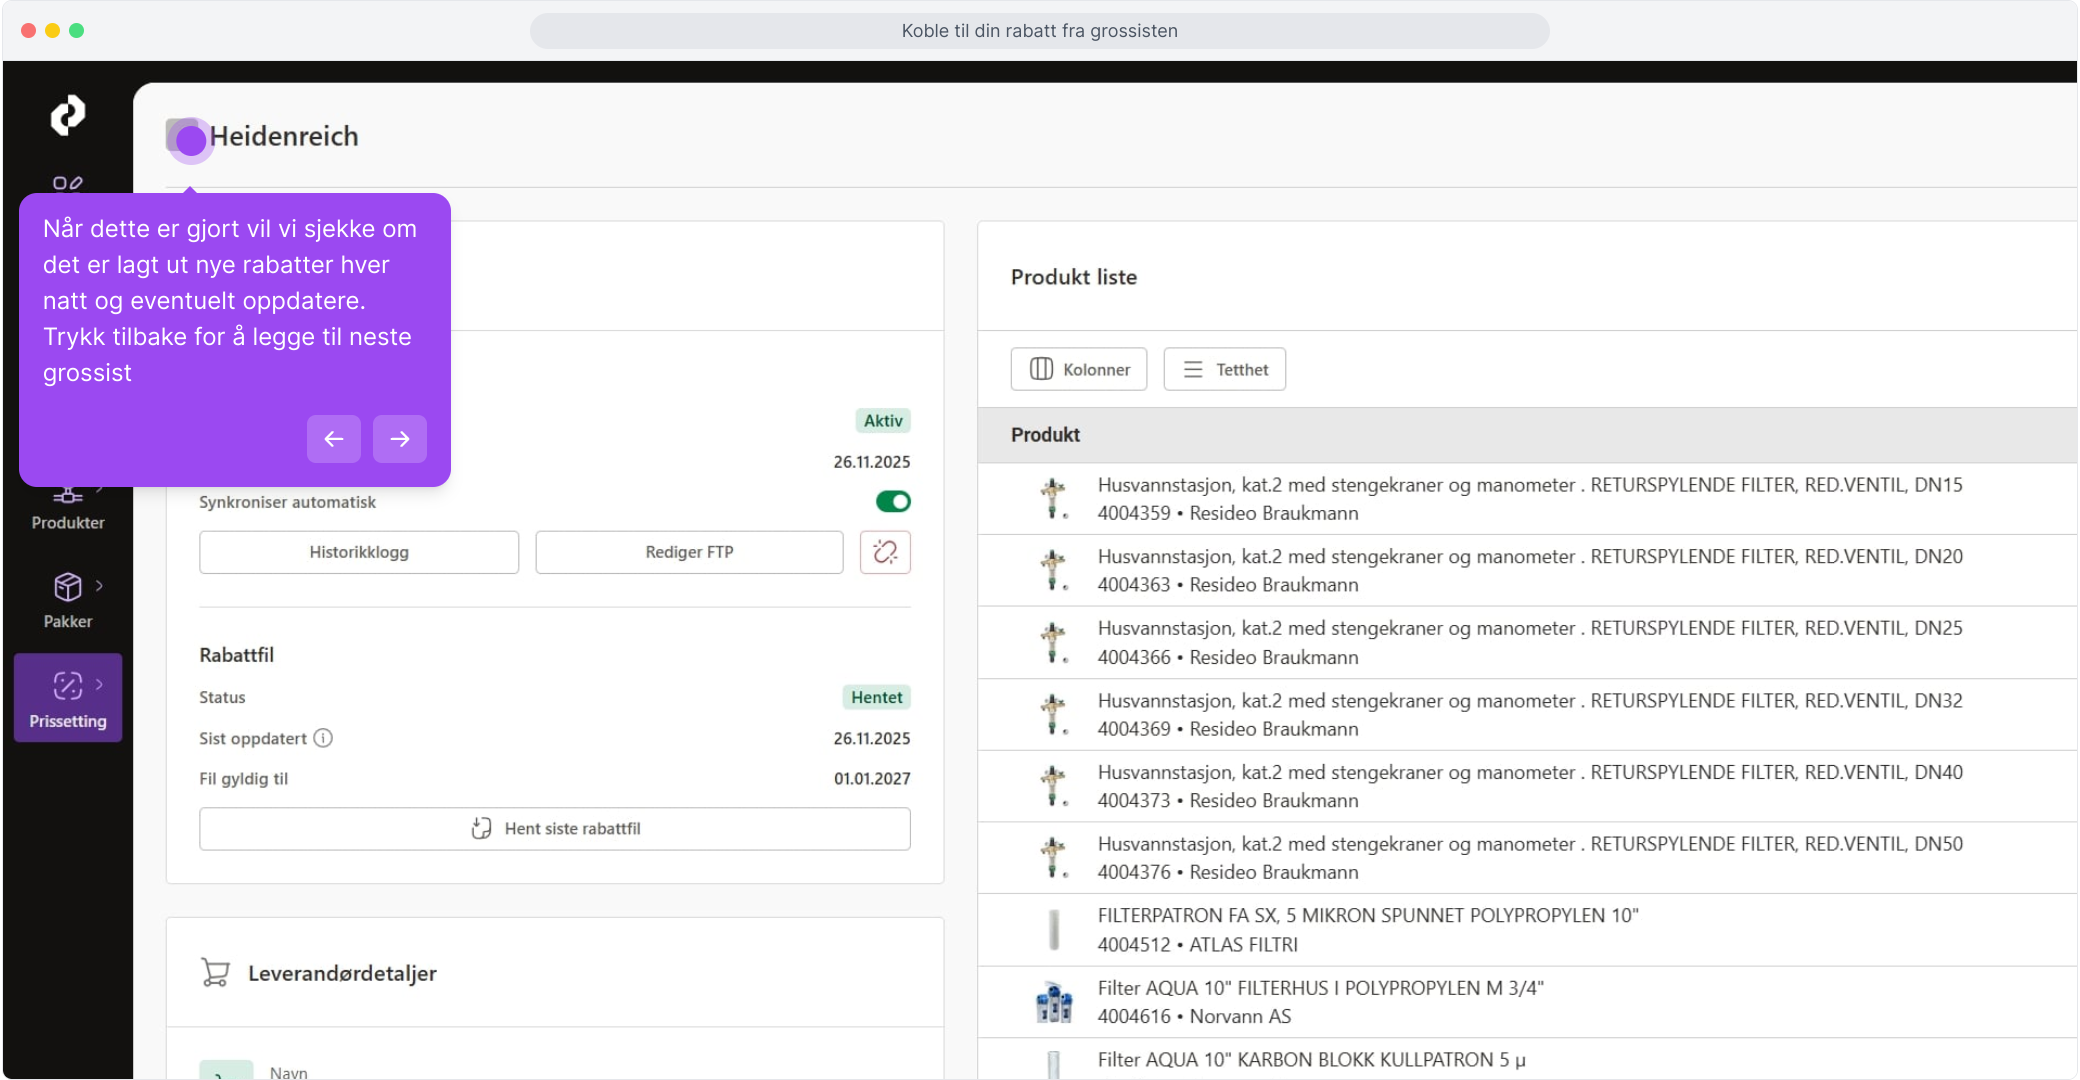
Task: Select Husvannstasjon DN50 product row text
Action: (1530, 844)
